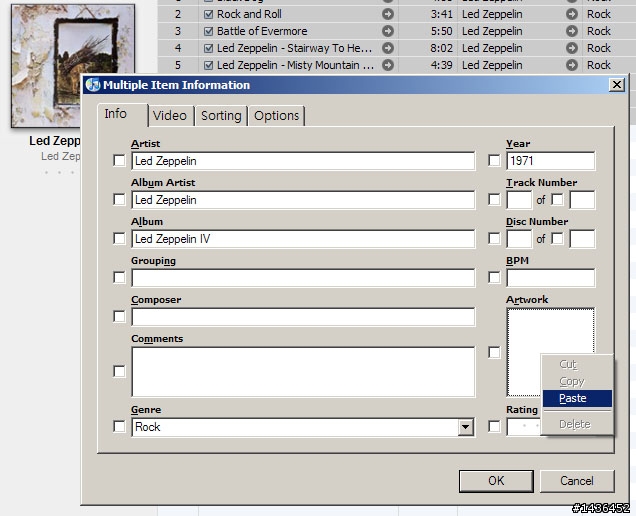Click artist arrow icon in Rock and Roll row

pos(572,14)
